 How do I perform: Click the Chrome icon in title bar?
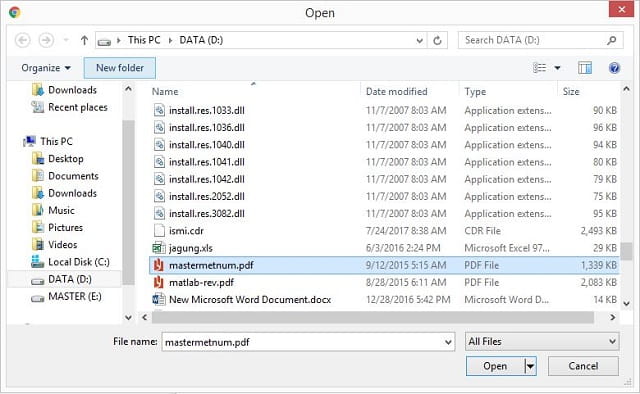click(14, 12)
